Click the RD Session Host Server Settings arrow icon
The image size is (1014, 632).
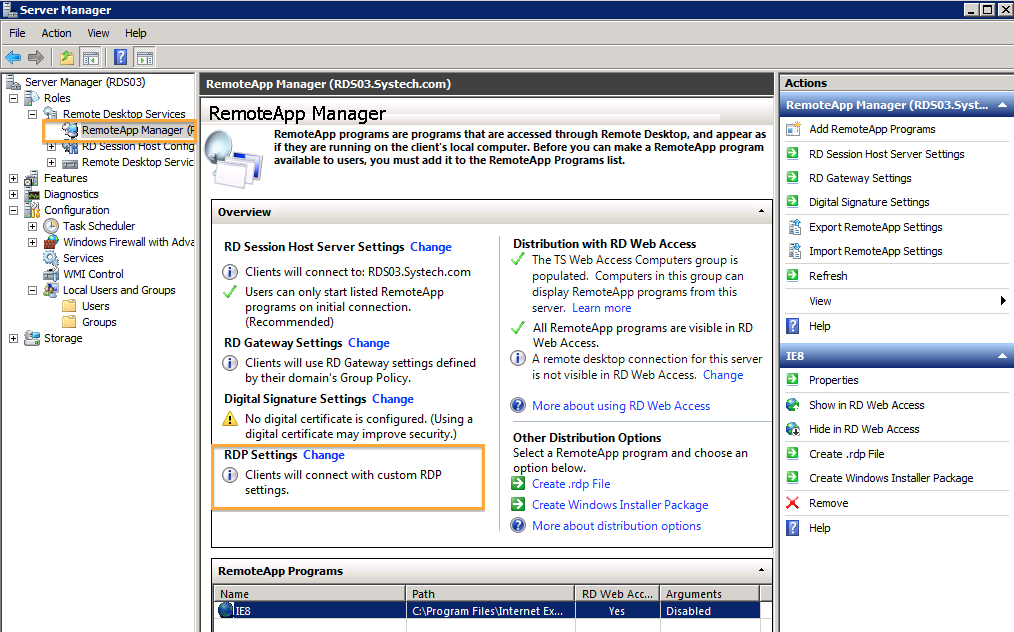point(792,154)
